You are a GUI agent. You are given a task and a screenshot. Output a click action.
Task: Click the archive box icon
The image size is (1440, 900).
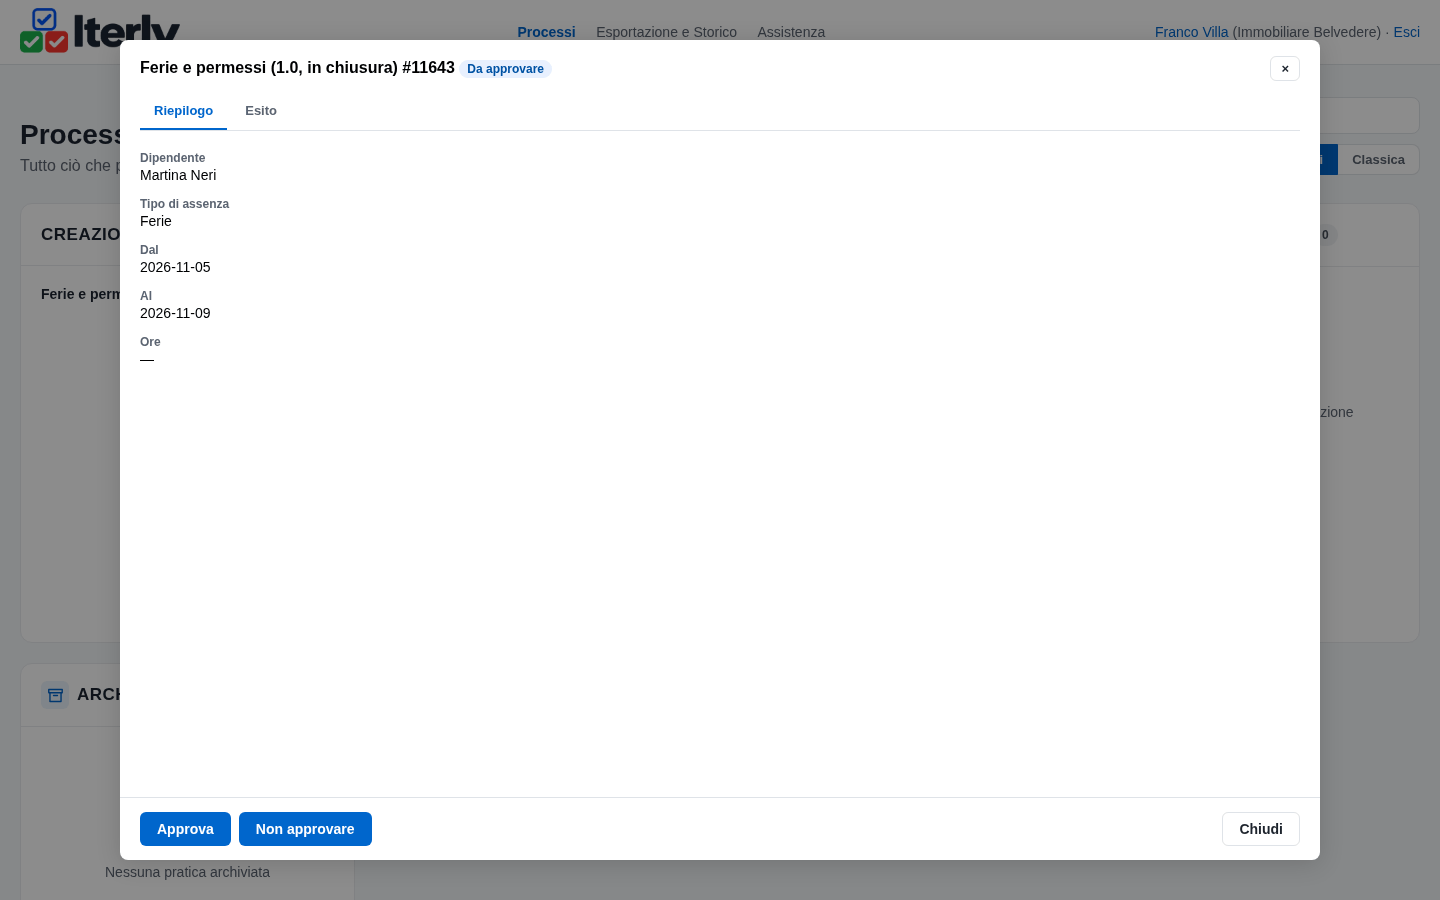(x=55, y=695)
